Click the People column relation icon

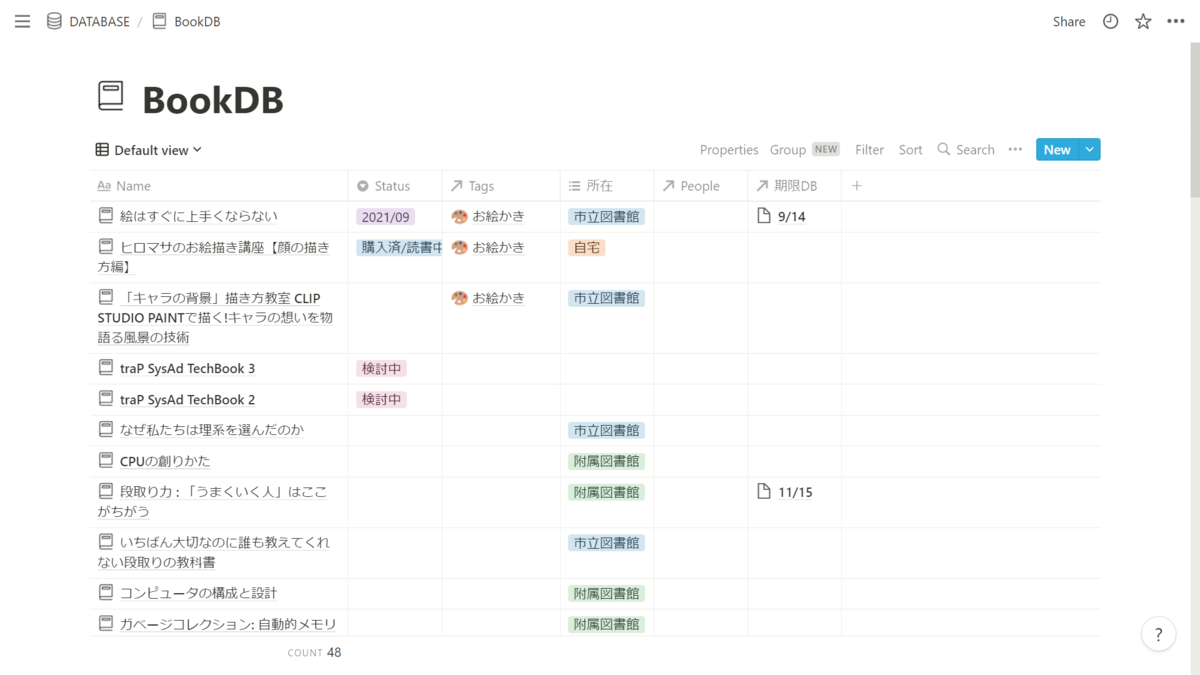[669, 186]
